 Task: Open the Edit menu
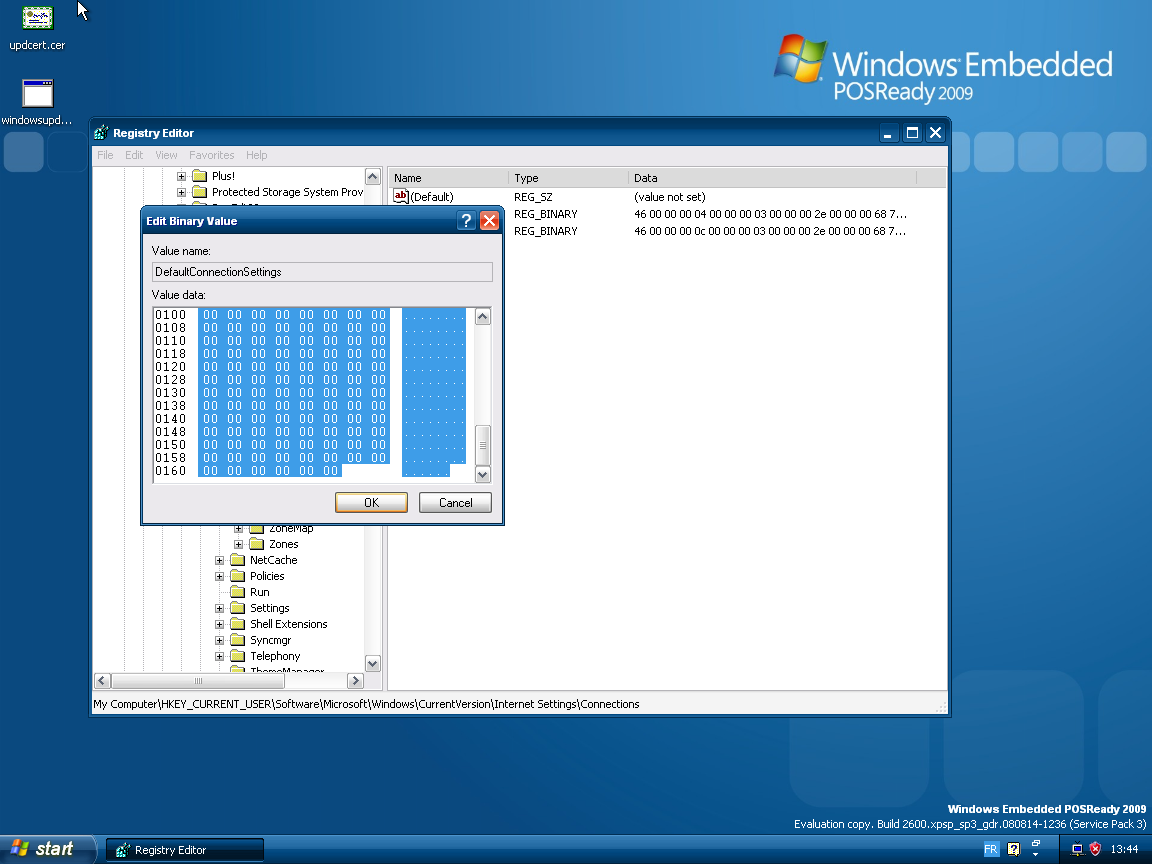pyautogui.click(x=134, y=155)
